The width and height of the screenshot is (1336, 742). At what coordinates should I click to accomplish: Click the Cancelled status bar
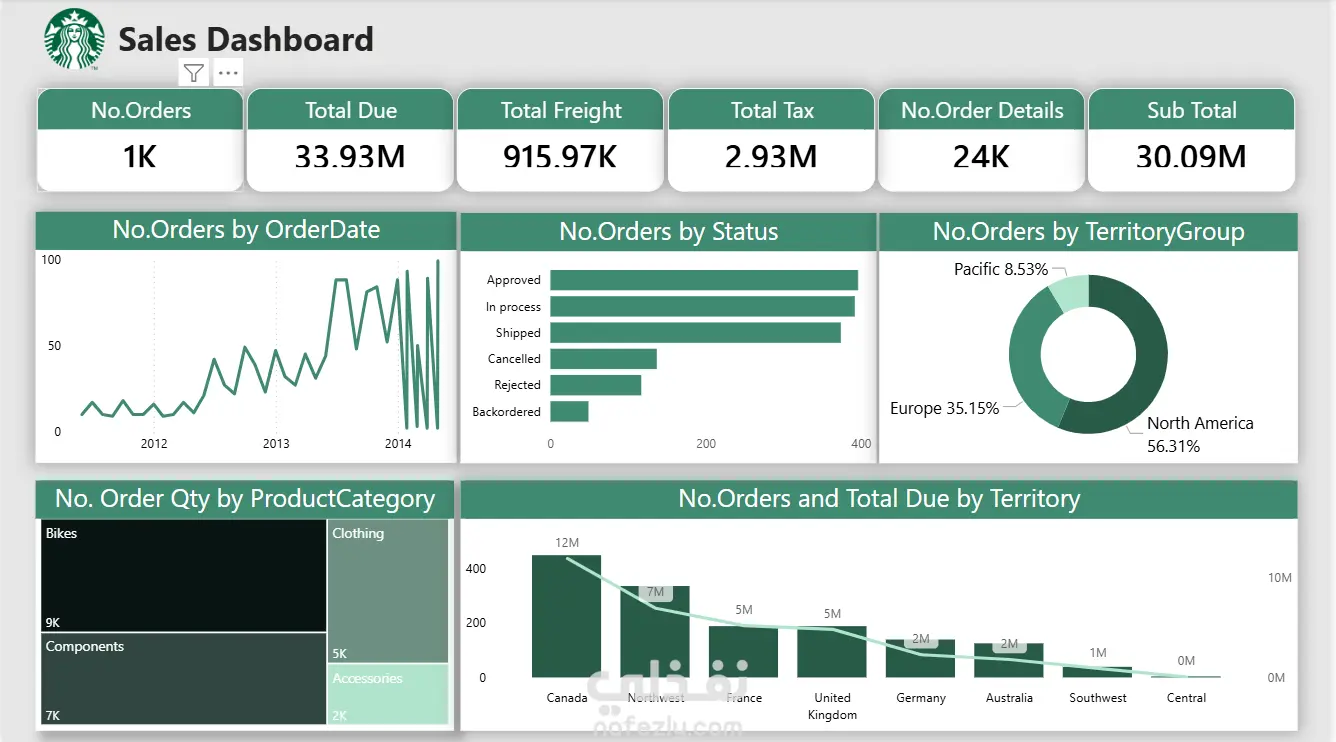(603, 359)
